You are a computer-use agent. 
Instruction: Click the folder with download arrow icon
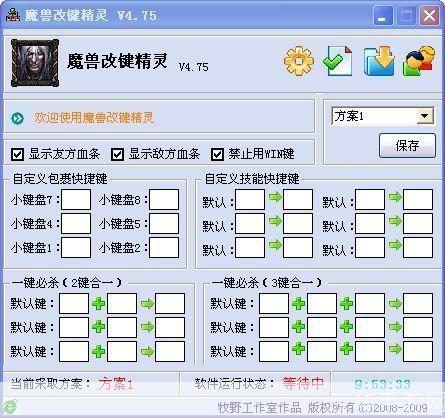click(x=379, y=61)
